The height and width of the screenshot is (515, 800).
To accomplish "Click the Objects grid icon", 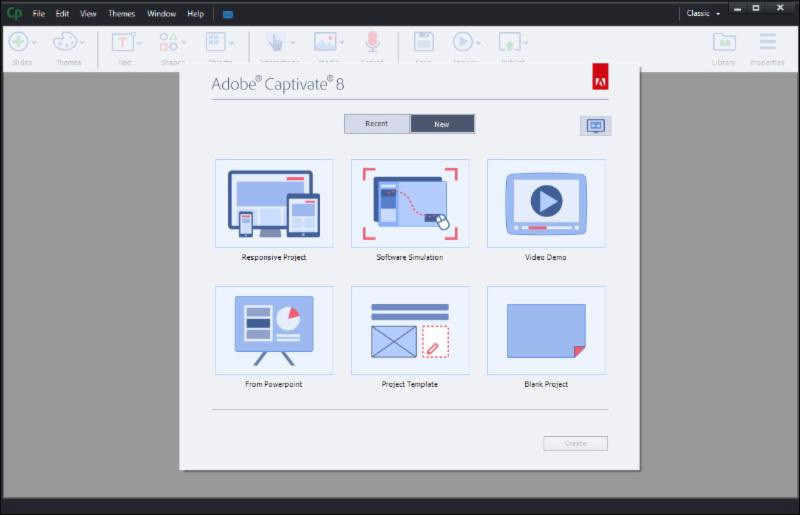I will 215,41.
